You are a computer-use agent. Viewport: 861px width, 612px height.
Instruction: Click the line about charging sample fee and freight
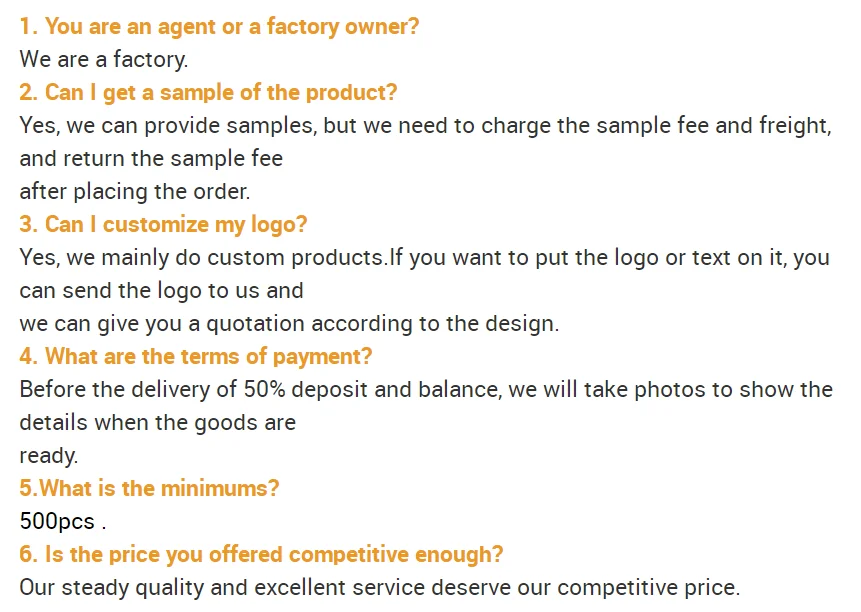[x=425, y=126]
